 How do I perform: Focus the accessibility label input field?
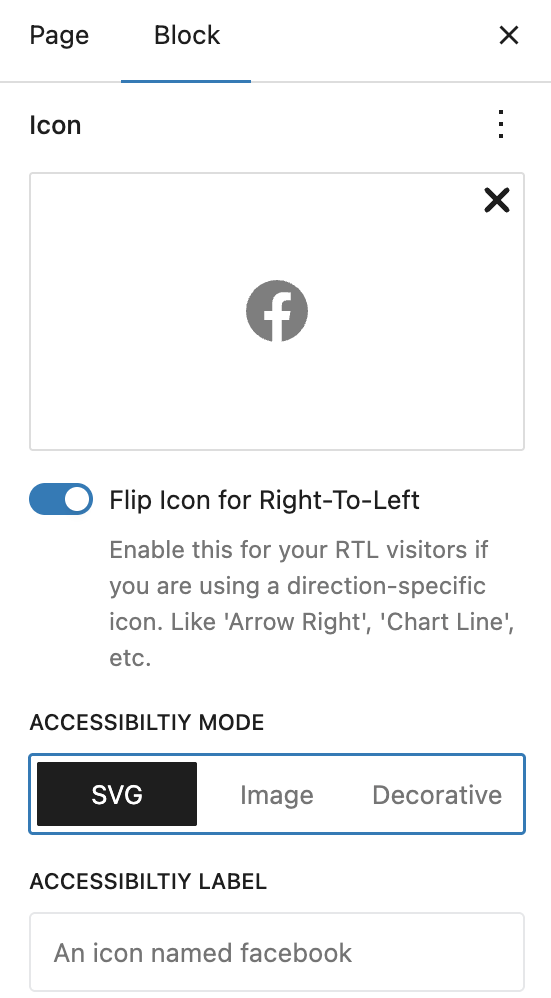277,952
